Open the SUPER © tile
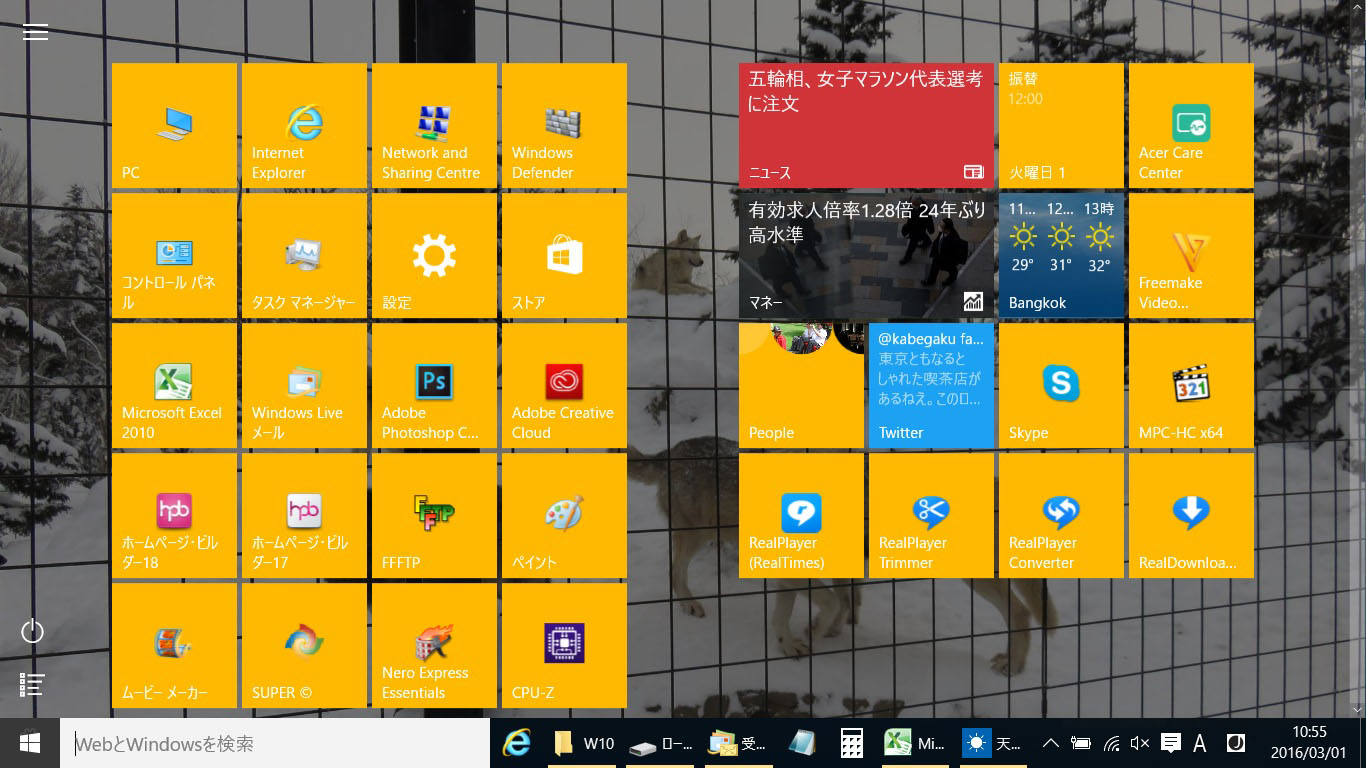 click(x=304, y=645)
